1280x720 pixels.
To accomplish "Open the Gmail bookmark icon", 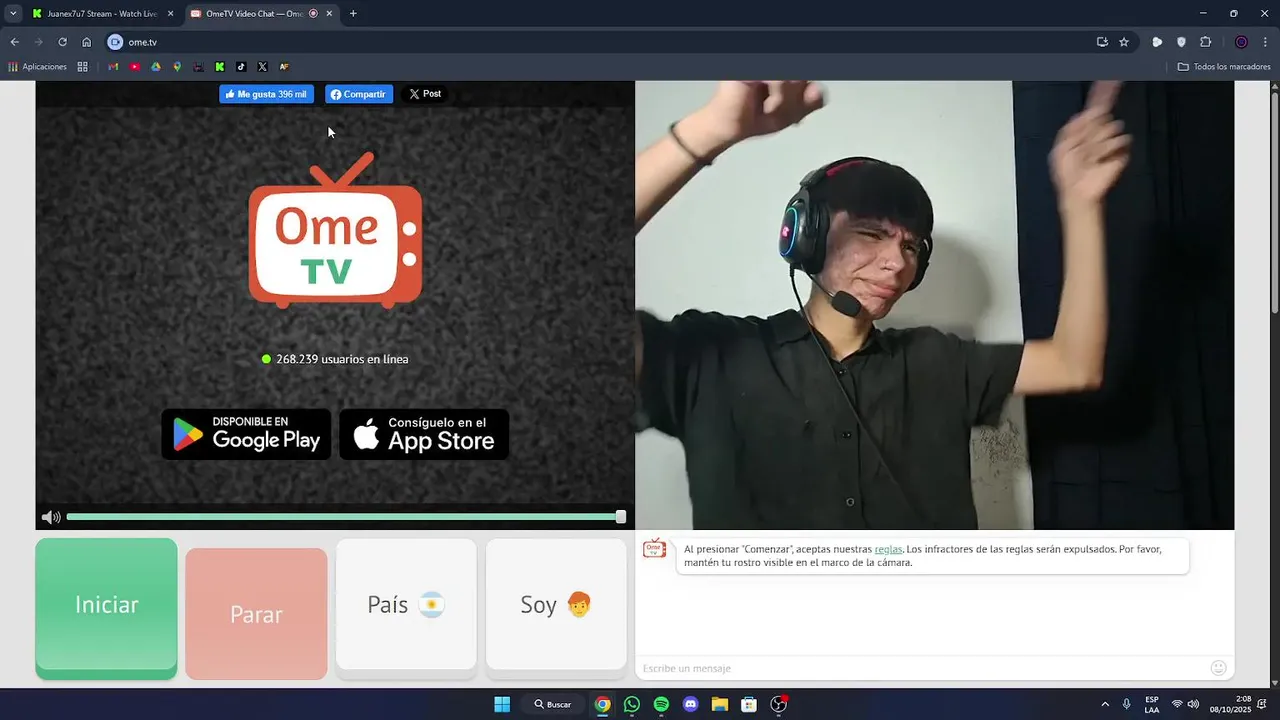I will pos(113,67).
